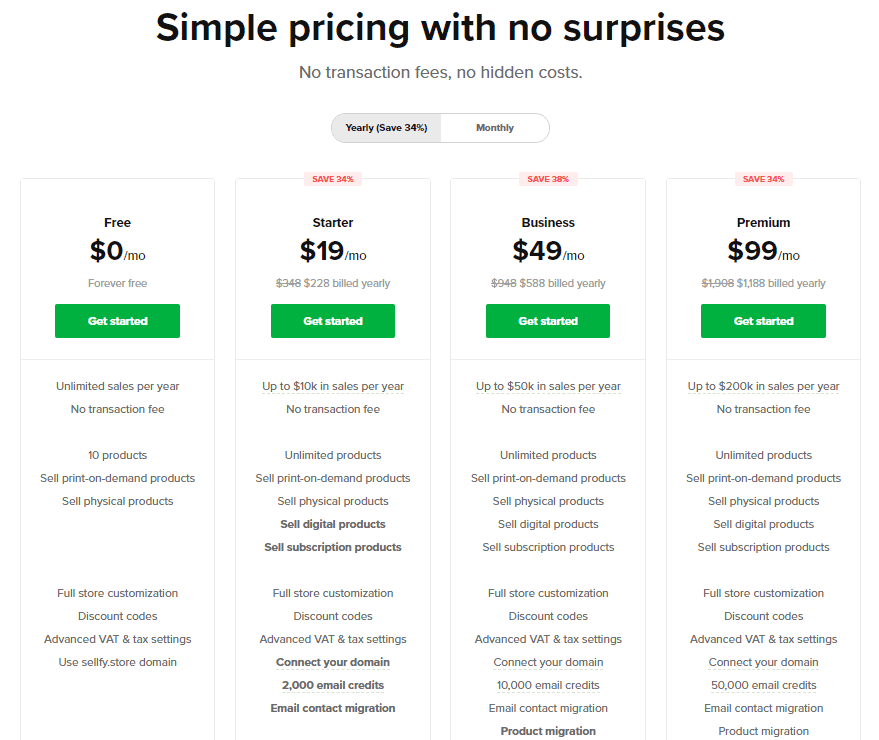Switch billing to Monthly
Viewport: 879px width, 740px height.
point(494,128)
